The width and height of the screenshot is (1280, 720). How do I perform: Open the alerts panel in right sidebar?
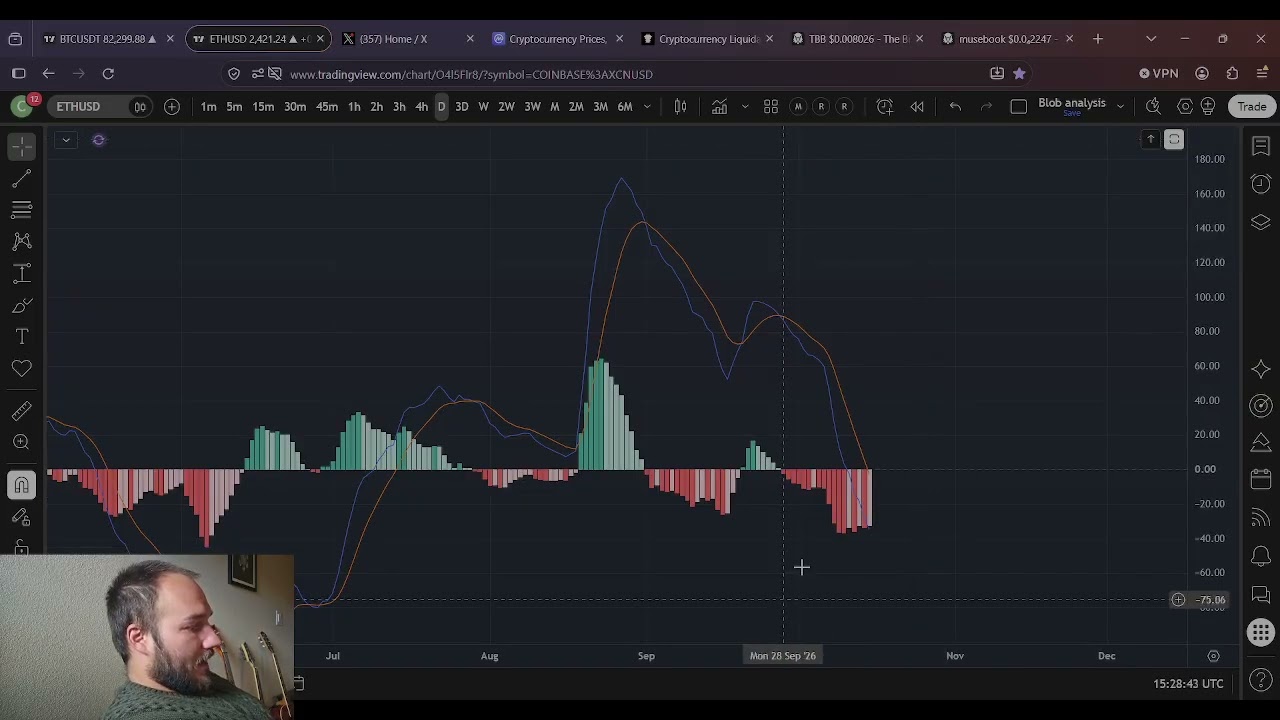(x=1261, y=184)
